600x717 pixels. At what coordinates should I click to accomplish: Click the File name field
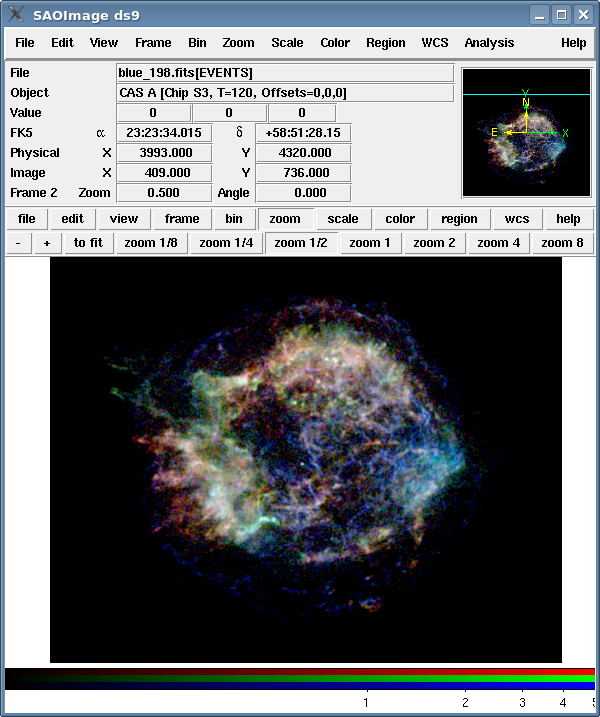285,73
